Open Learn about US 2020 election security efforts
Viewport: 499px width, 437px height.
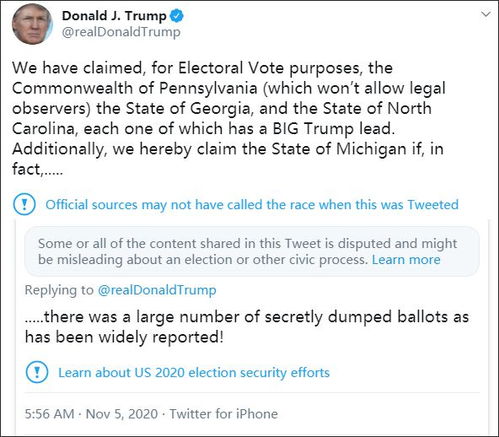click(194, 372)
